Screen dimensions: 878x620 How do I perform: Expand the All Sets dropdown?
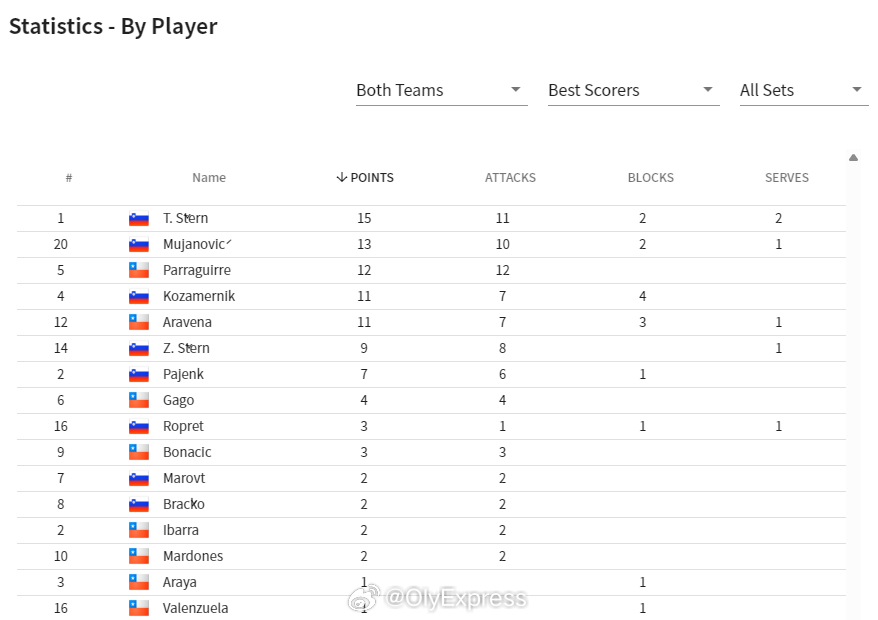pyautogui.click(x=804, y=91)
